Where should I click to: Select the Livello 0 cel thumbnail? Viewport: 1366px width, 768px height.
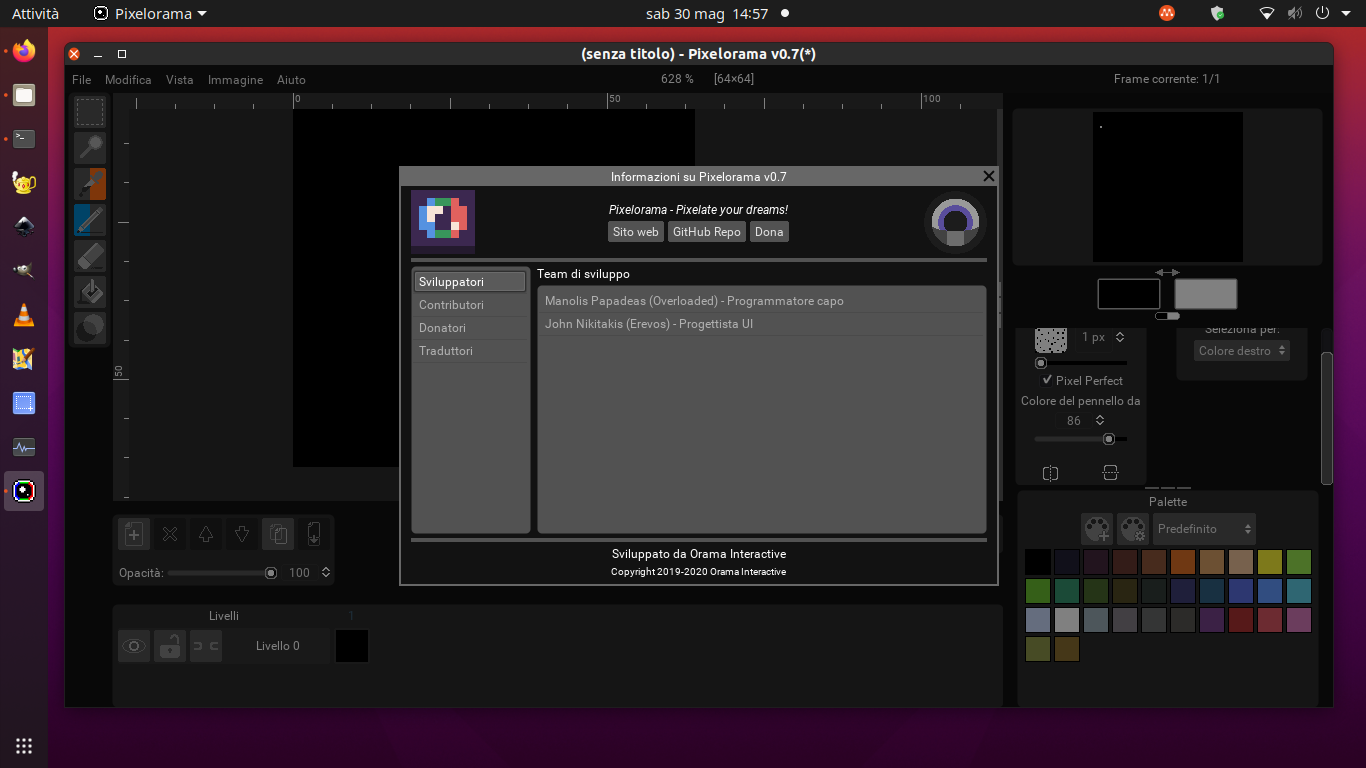pyautogui.click(x=352, y=646)
